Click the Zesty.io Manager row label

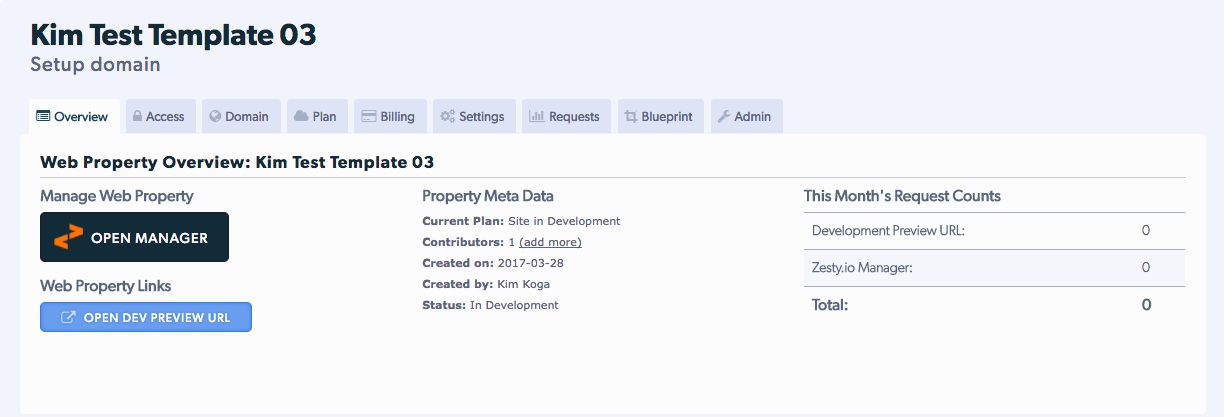click(x=862, y=267)
